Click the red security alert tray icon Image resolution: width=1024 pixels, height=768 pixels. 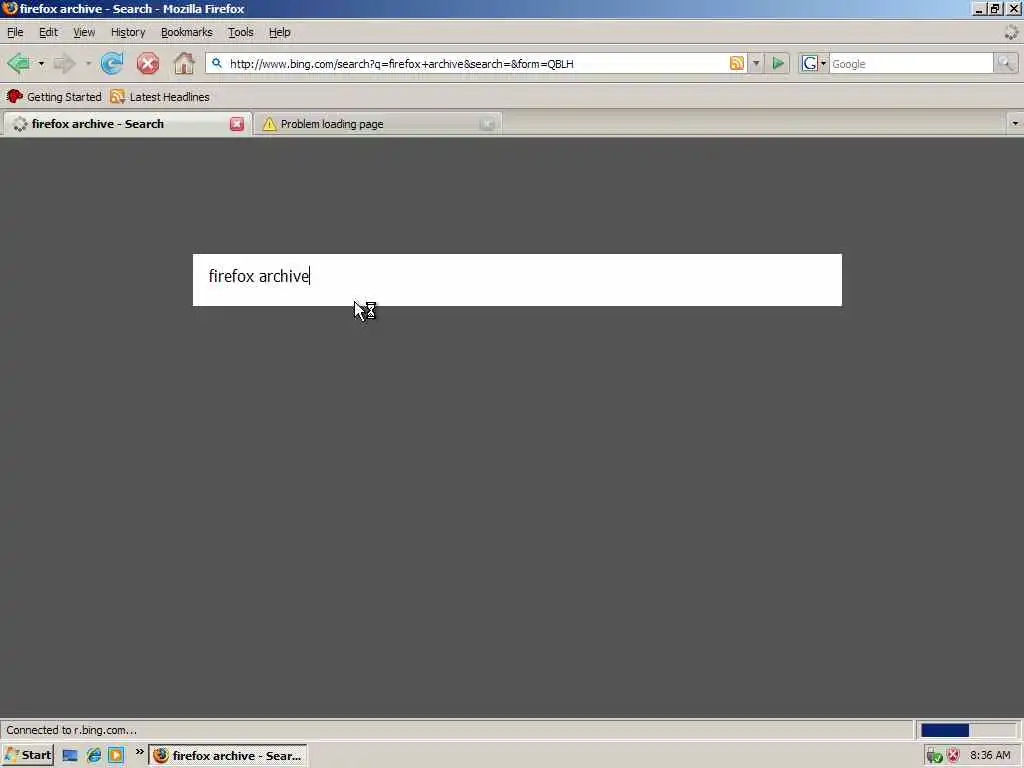953,756
